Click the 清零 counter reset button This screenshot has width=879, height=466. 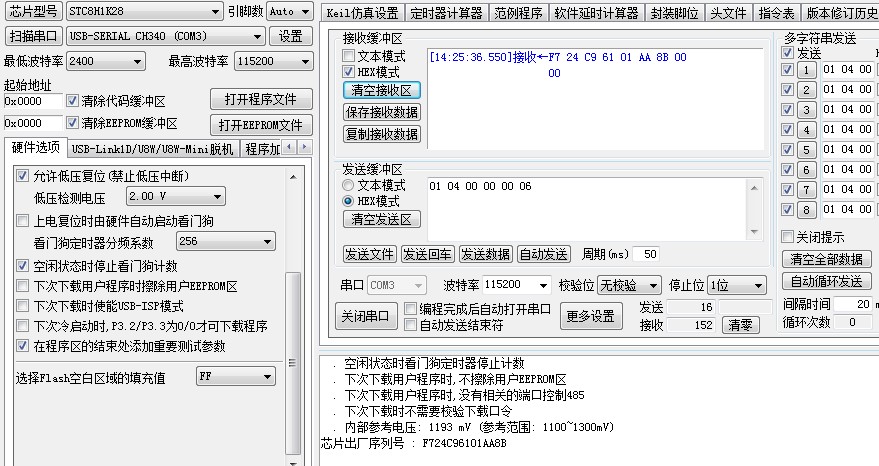pyautogui.click(x=740, y=325)
